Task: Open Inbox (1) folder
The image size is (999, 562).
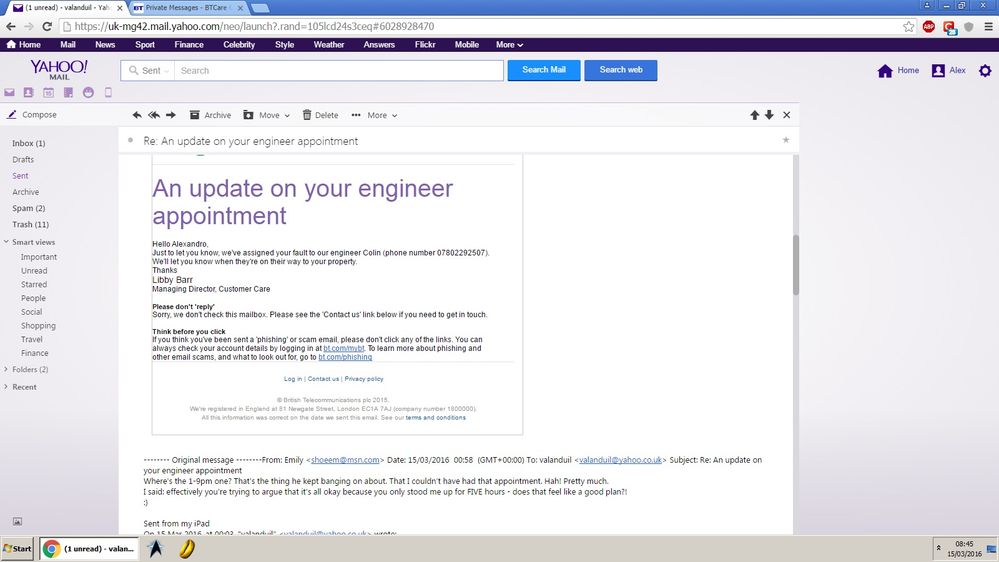Action: (x=29, y=143)
